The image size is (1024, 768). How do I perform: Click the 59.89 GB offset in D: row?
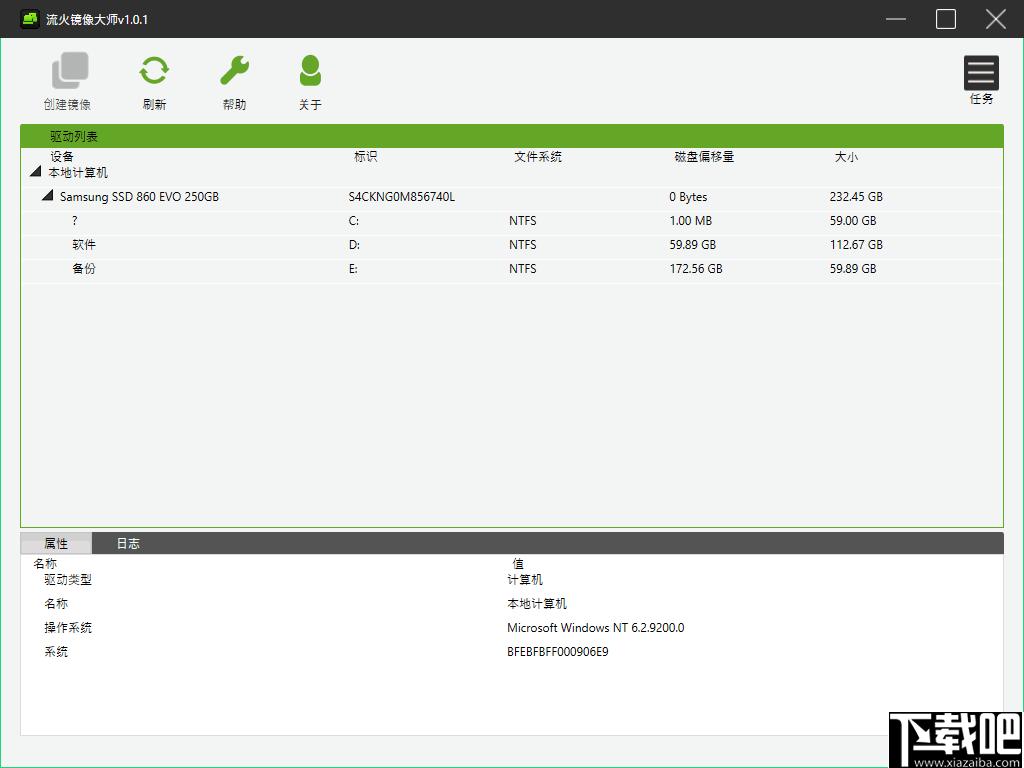[x=692, y=245]
